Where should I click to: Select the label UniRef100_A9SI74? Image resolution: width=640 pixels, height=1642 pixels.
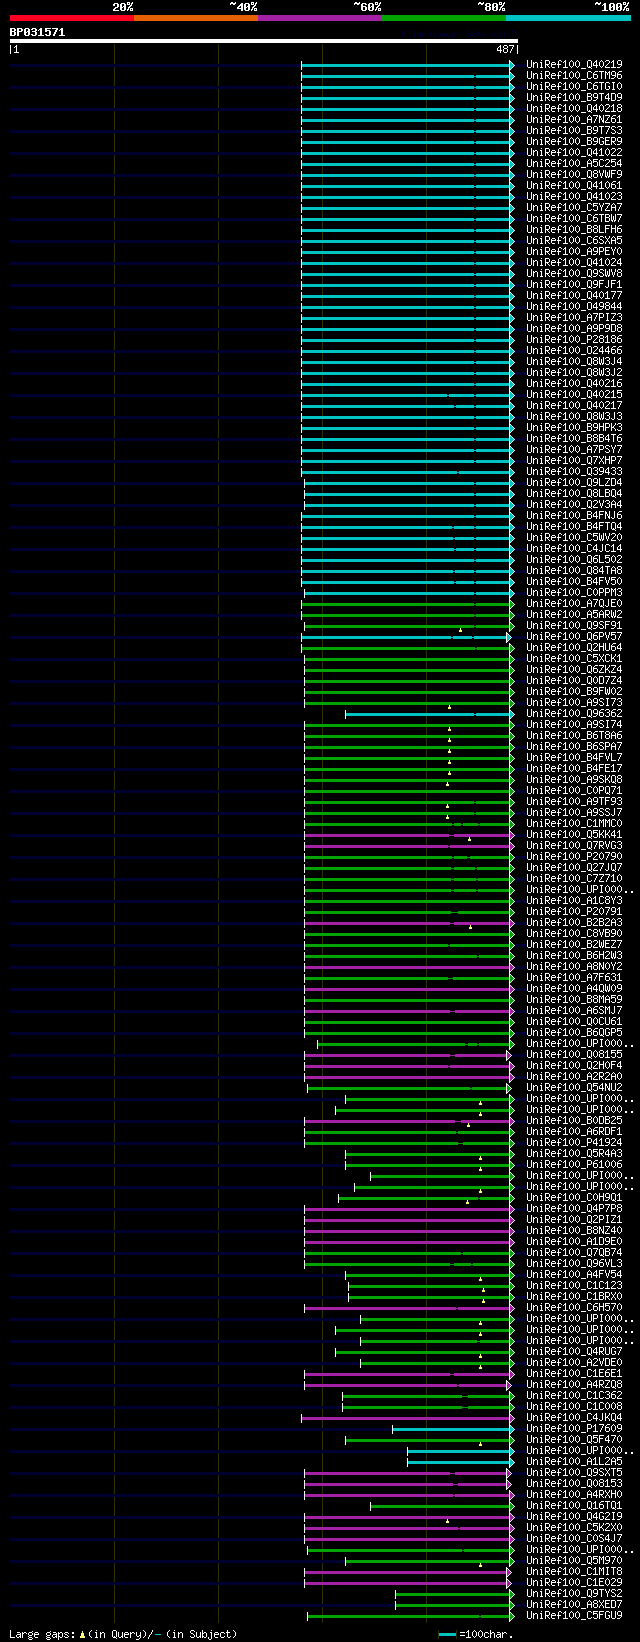[574, 725]
